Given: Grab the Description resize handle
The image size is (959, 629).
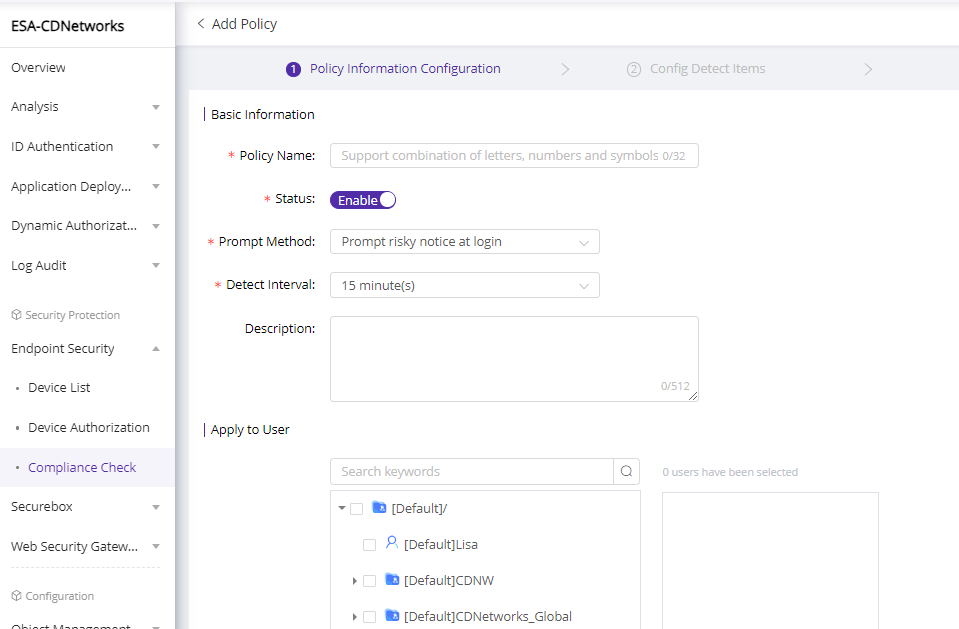Looking at the screenshot, I should point(693,396).
